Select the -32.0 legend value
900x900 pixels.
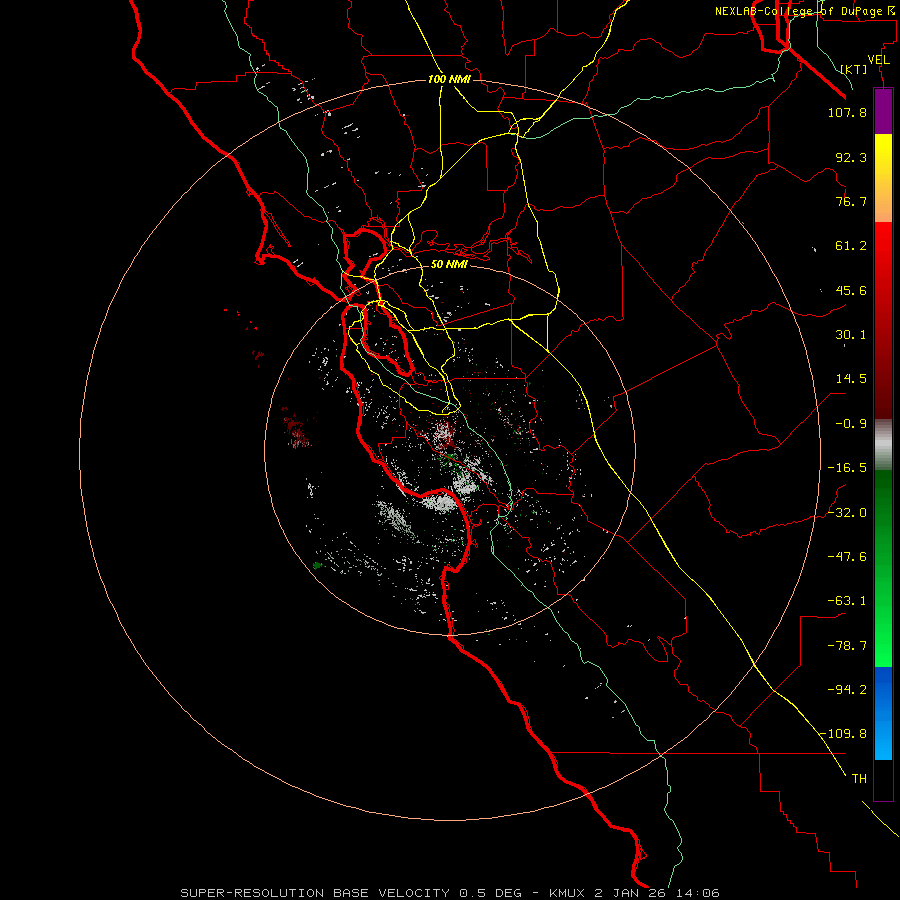847,513
